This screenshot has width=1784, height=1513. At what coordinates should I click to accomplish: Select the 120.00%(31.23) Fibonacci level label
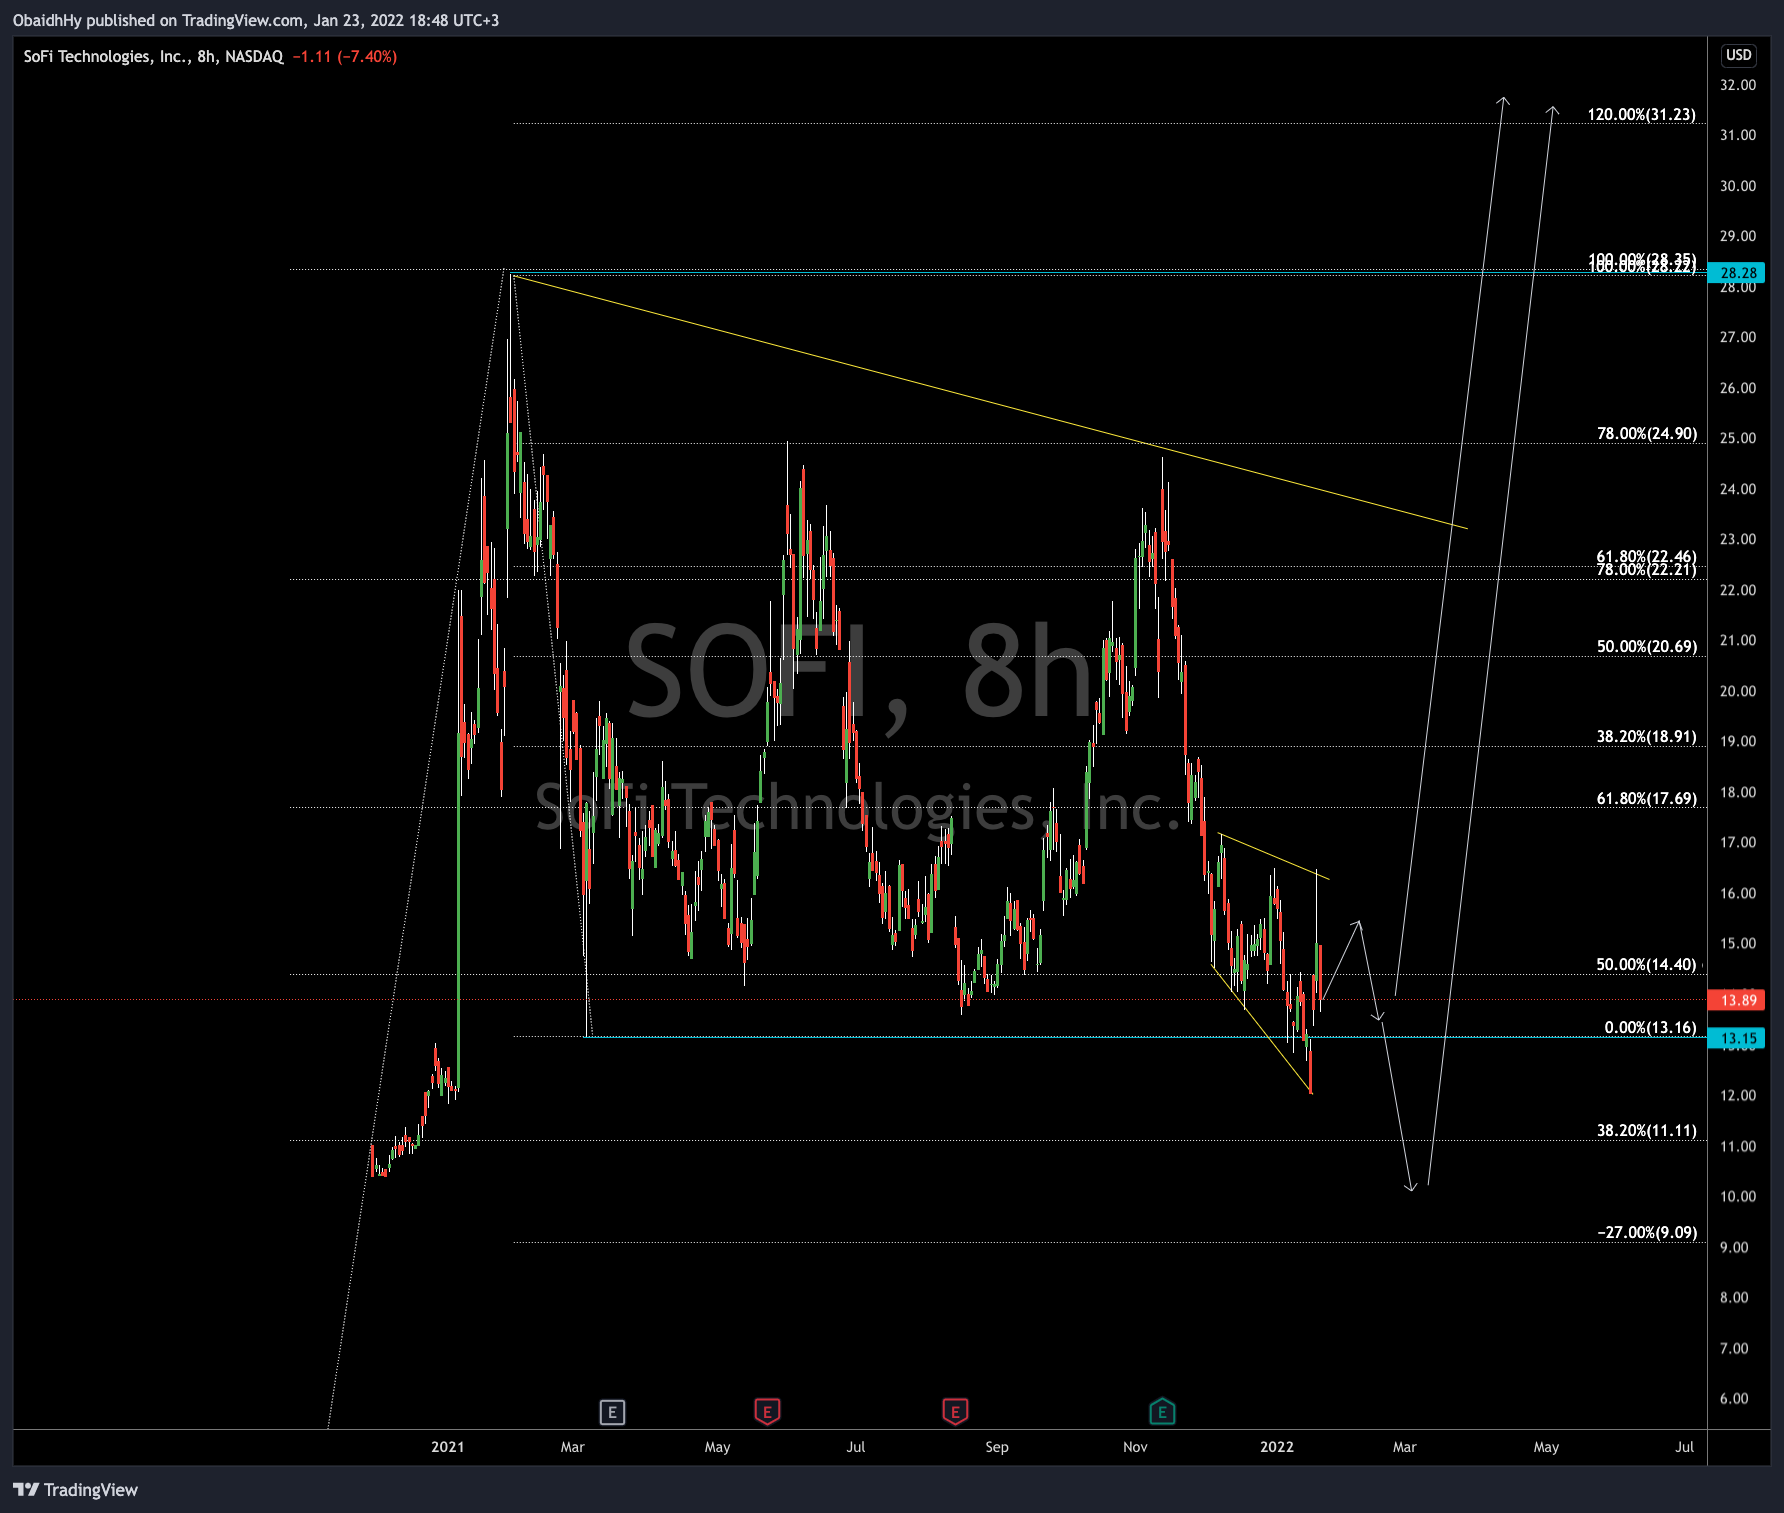(x=1641, y=115)
